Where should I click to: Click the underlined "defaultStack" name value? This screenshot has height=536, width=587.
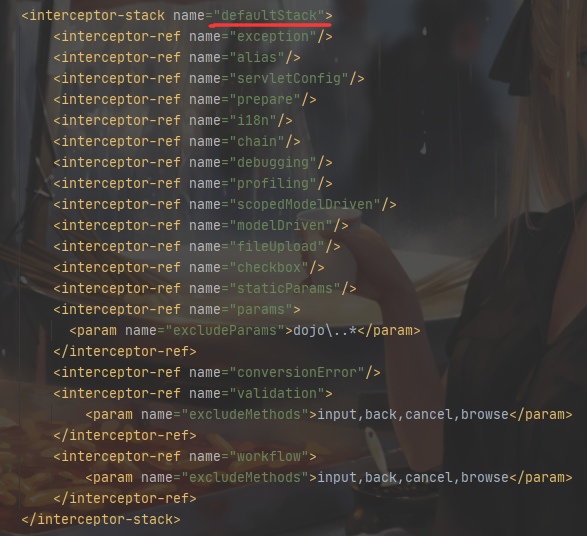point(269,15)
